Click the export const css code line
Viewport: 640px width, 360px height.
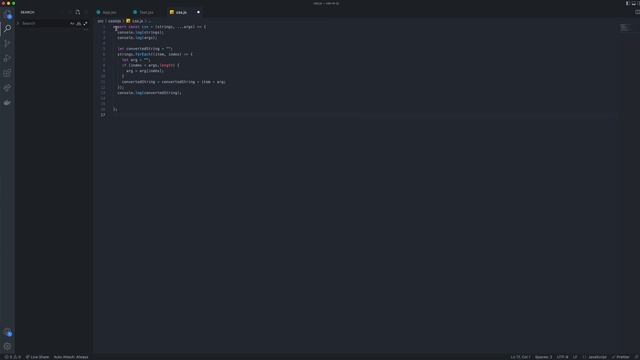[x=160, y=27]
